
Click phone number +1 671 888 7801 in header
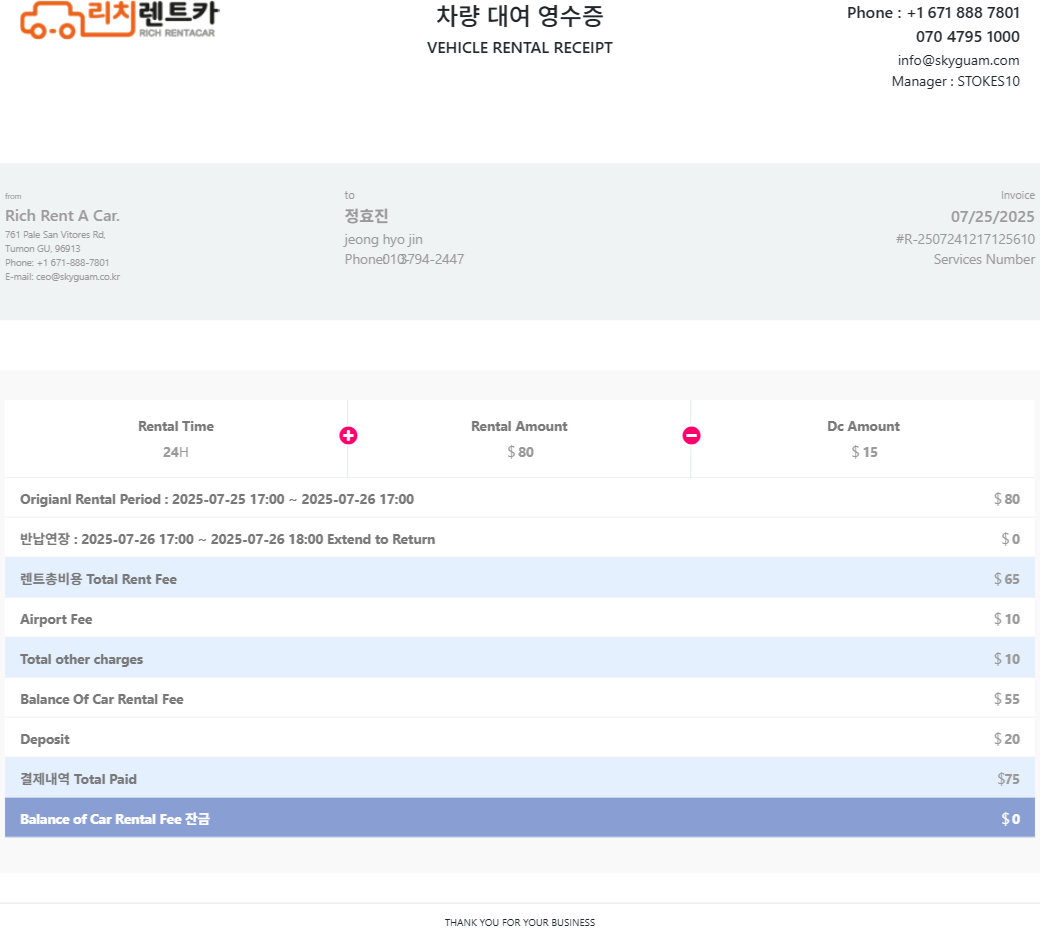pos(963,13)
